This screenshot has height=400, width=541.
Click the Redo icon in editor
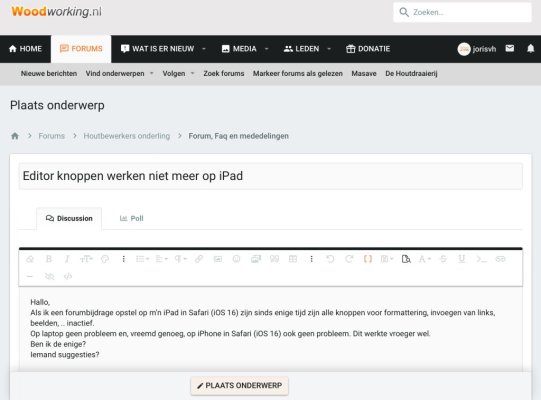[x=349, y=259]
